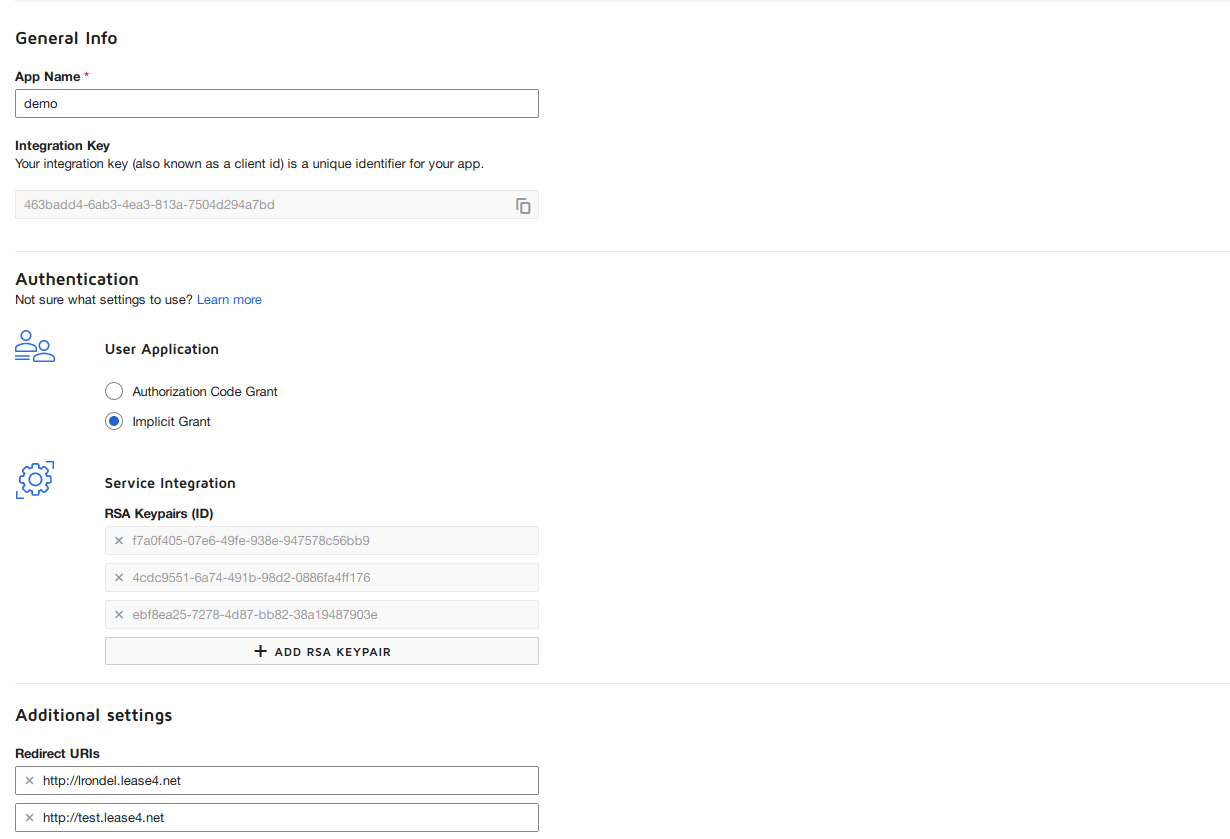This screenshot has height=839, width=1230.
Task: Click the Add RSA Keypair button
Action: pos(321,651)
